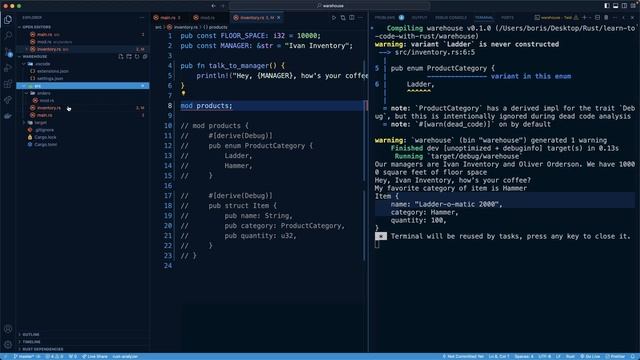Viewport: 640px width, 360px height.
Task: Open Customize Layout button in title bar
Action: point(633,6)
